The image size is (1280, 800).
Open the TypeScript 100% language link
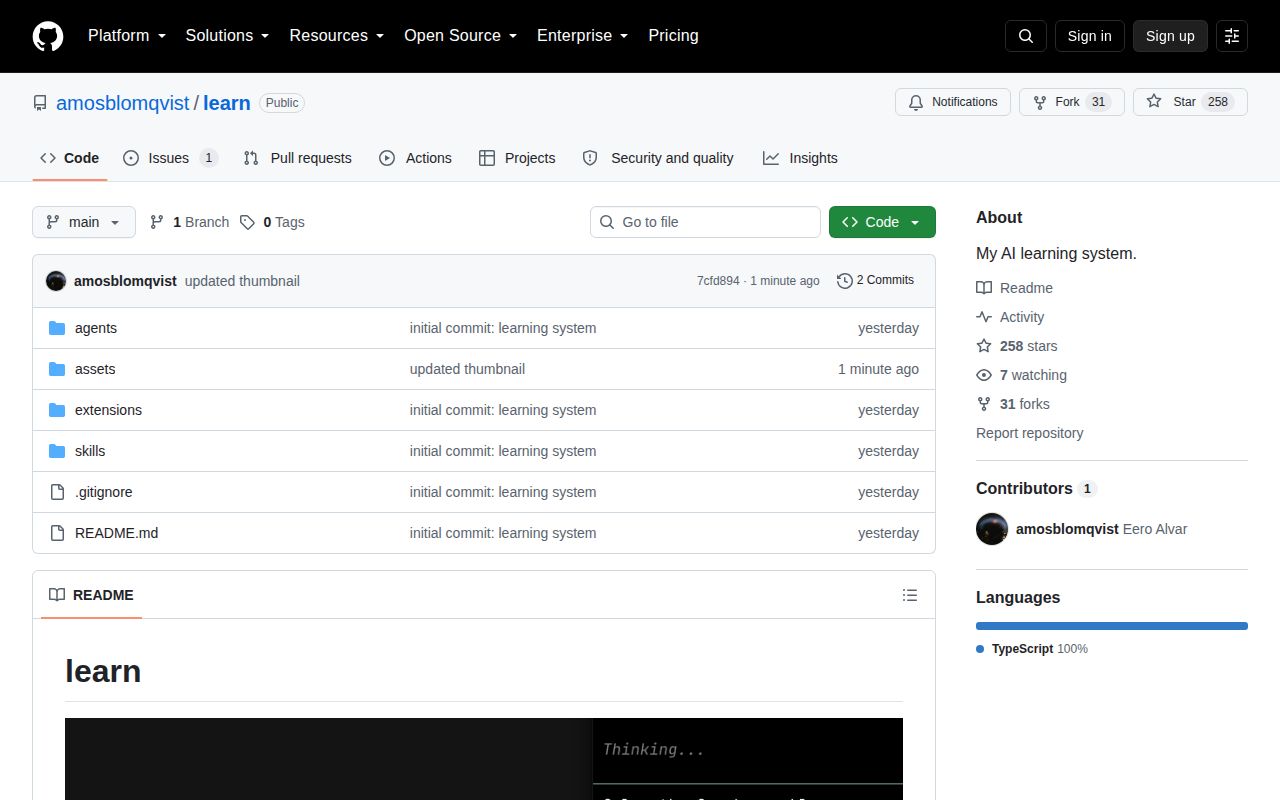1032,649
